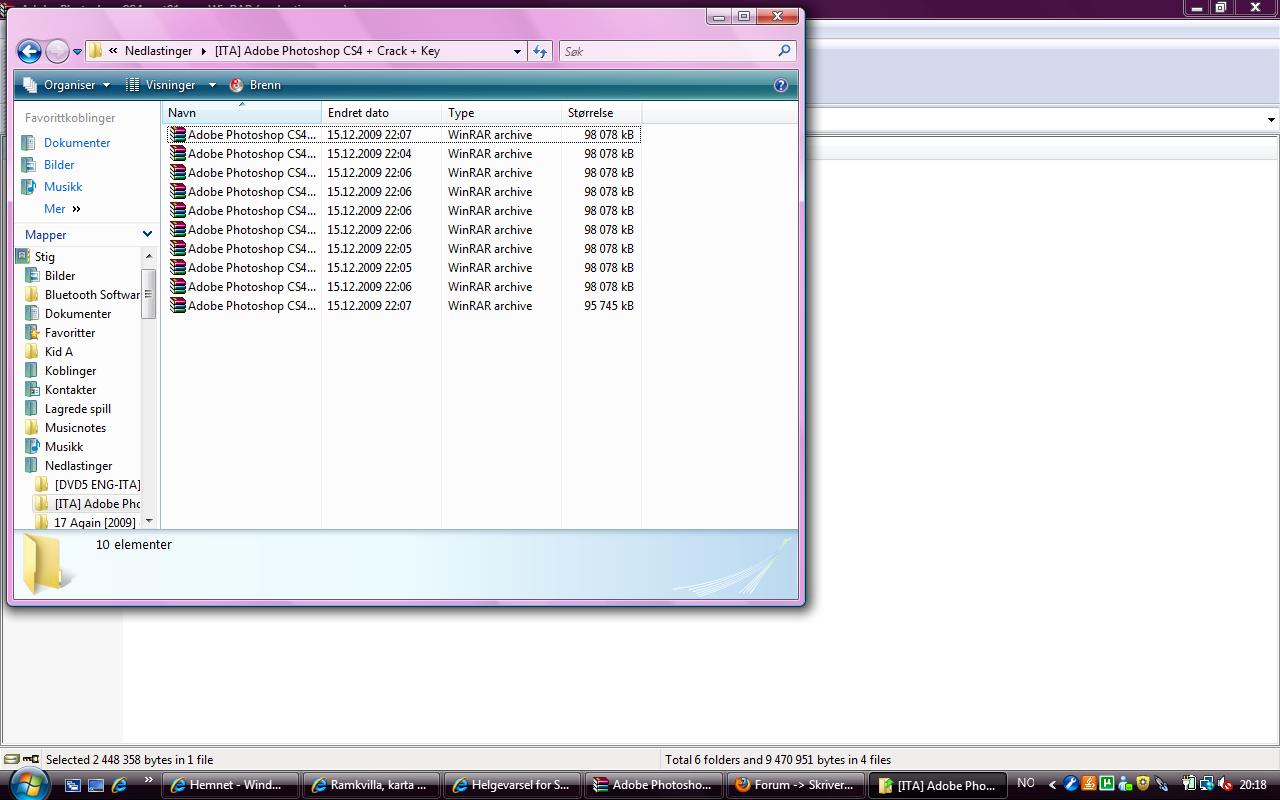
Task: Select the archive sized 95 745 kB
Action: (x=403, y=306)
